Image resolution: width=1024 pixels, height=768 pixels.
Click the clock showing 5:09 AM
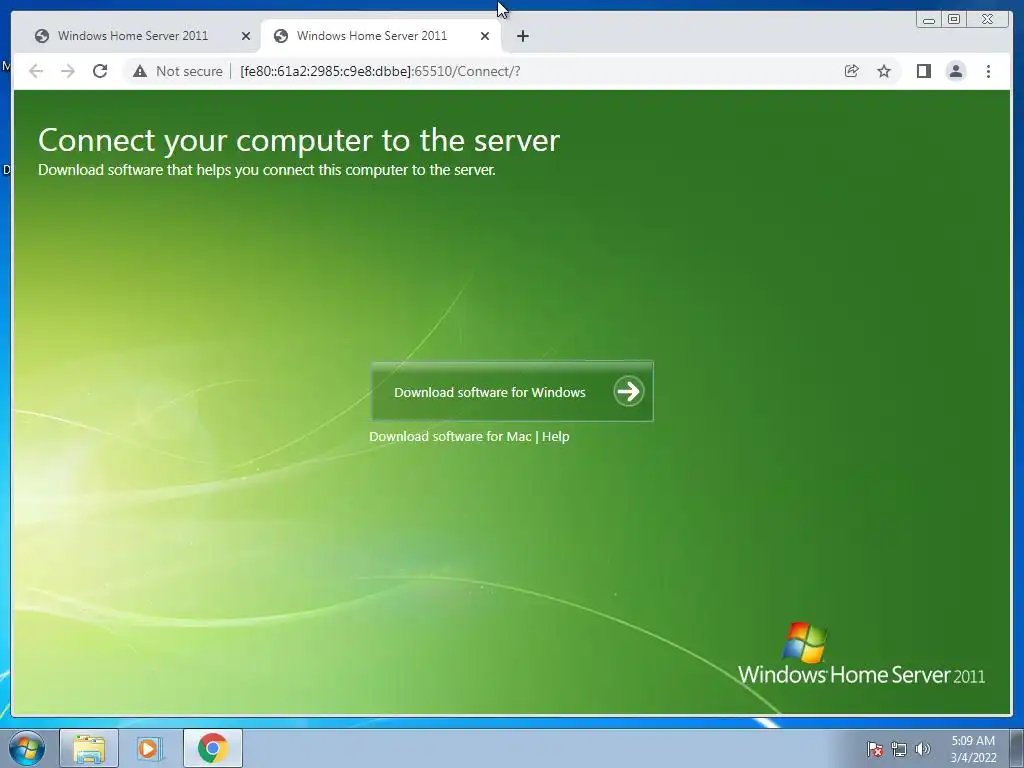pyautogui.click(x=973, y=749)
